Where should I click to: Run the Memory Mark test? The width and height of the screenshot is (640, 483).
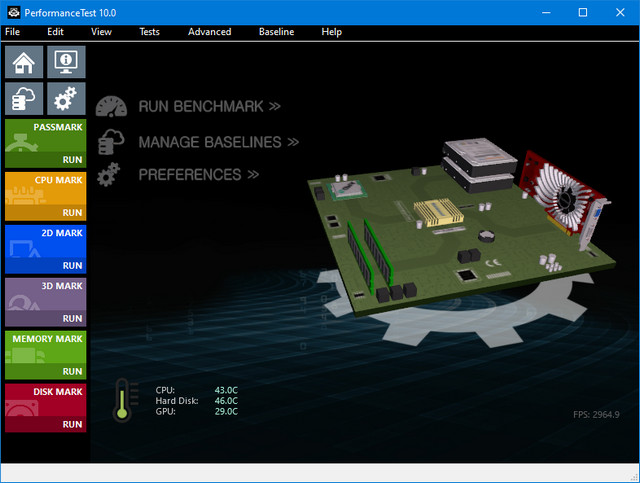46,355
